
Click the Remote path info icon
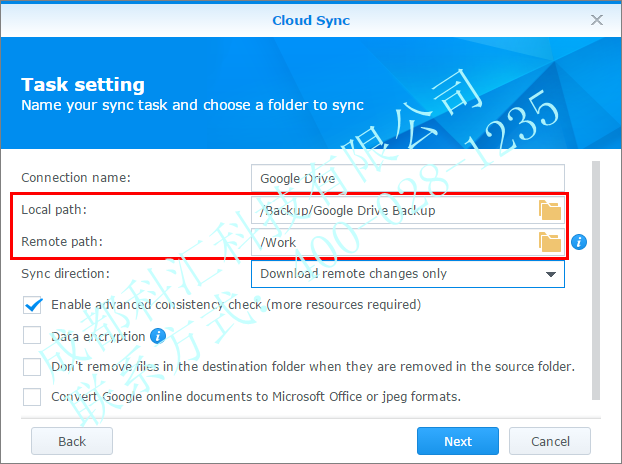579,242
